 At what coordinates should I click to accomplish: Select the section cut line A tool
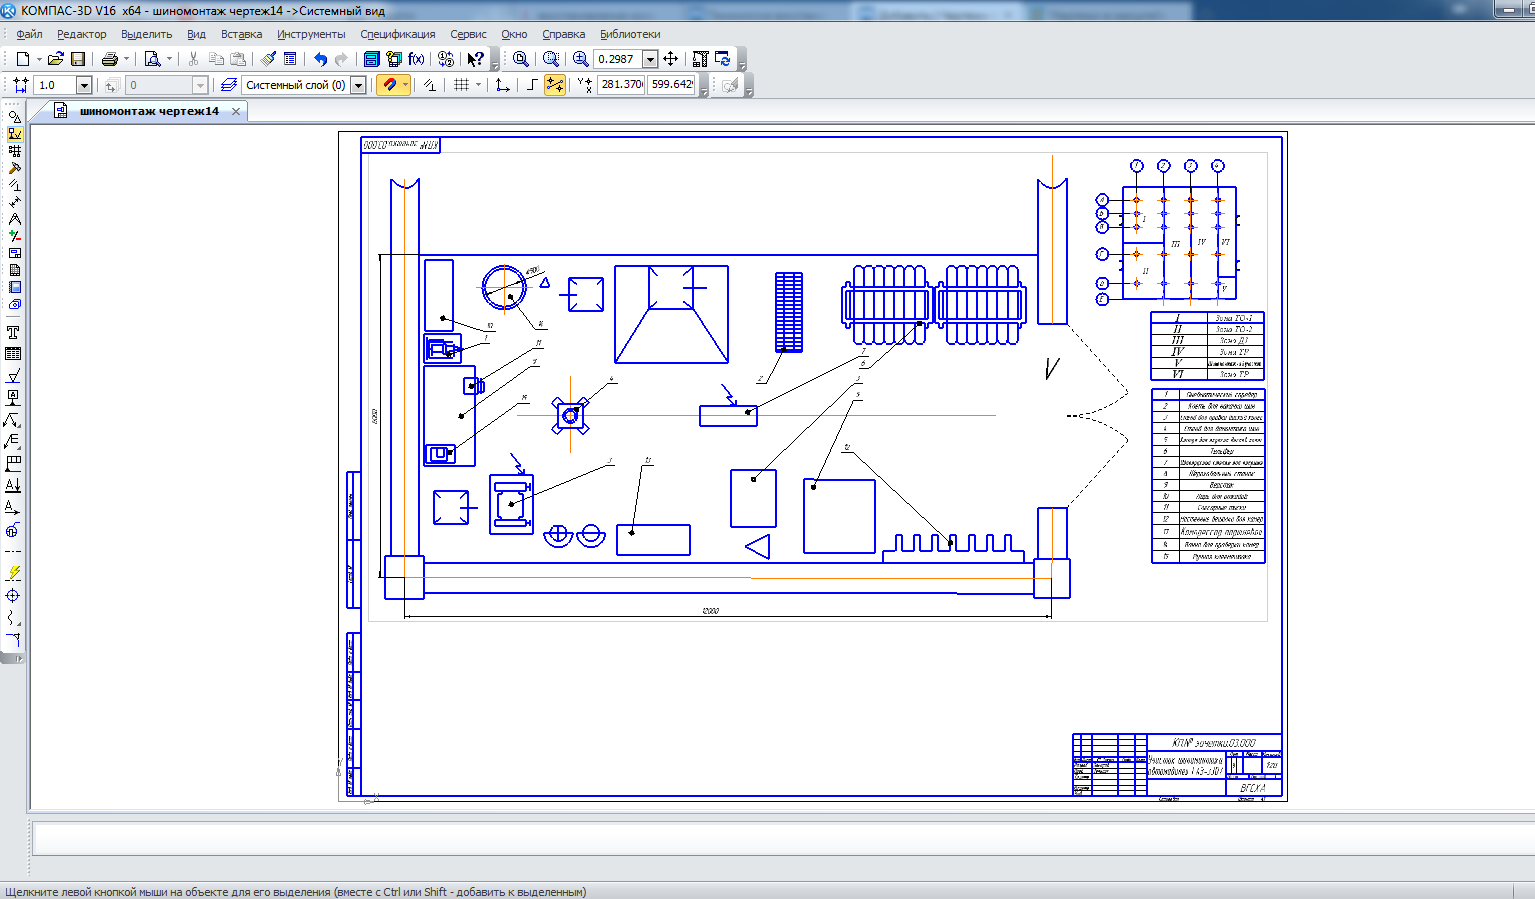click(x=13, y=485)
